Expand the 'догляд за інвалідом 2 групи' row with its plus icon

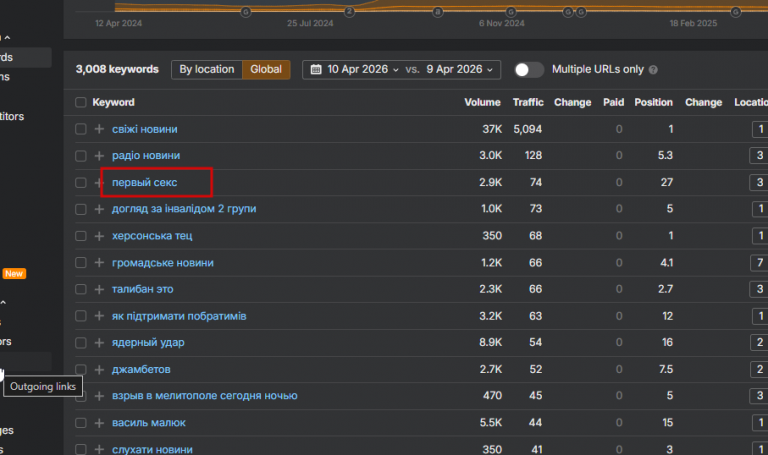99,209
